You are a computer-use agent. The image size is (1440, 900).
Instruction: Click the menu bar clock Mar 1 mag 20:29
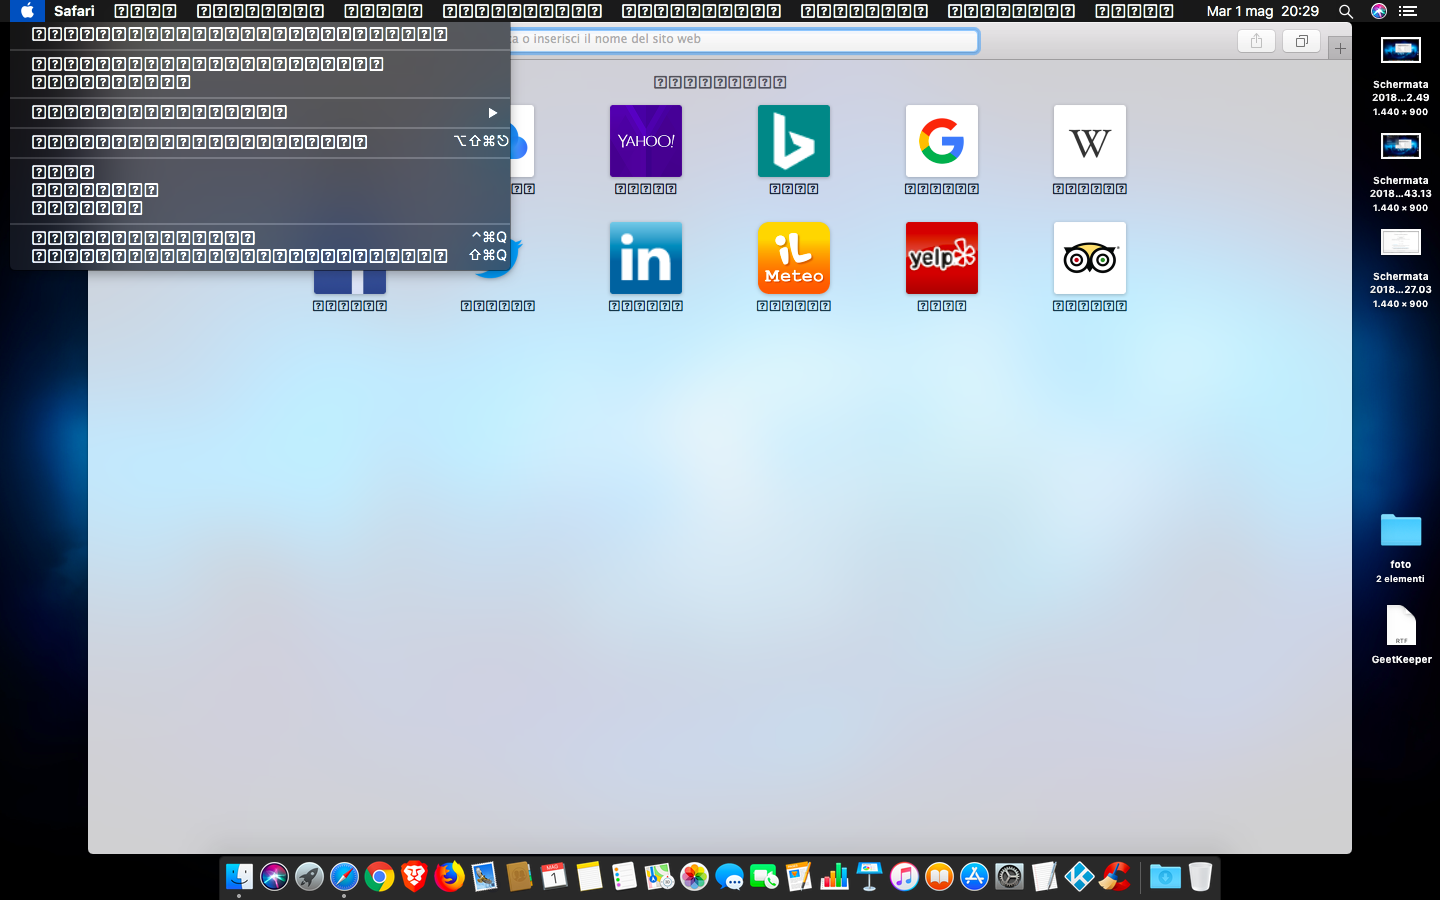[1263, 11]
